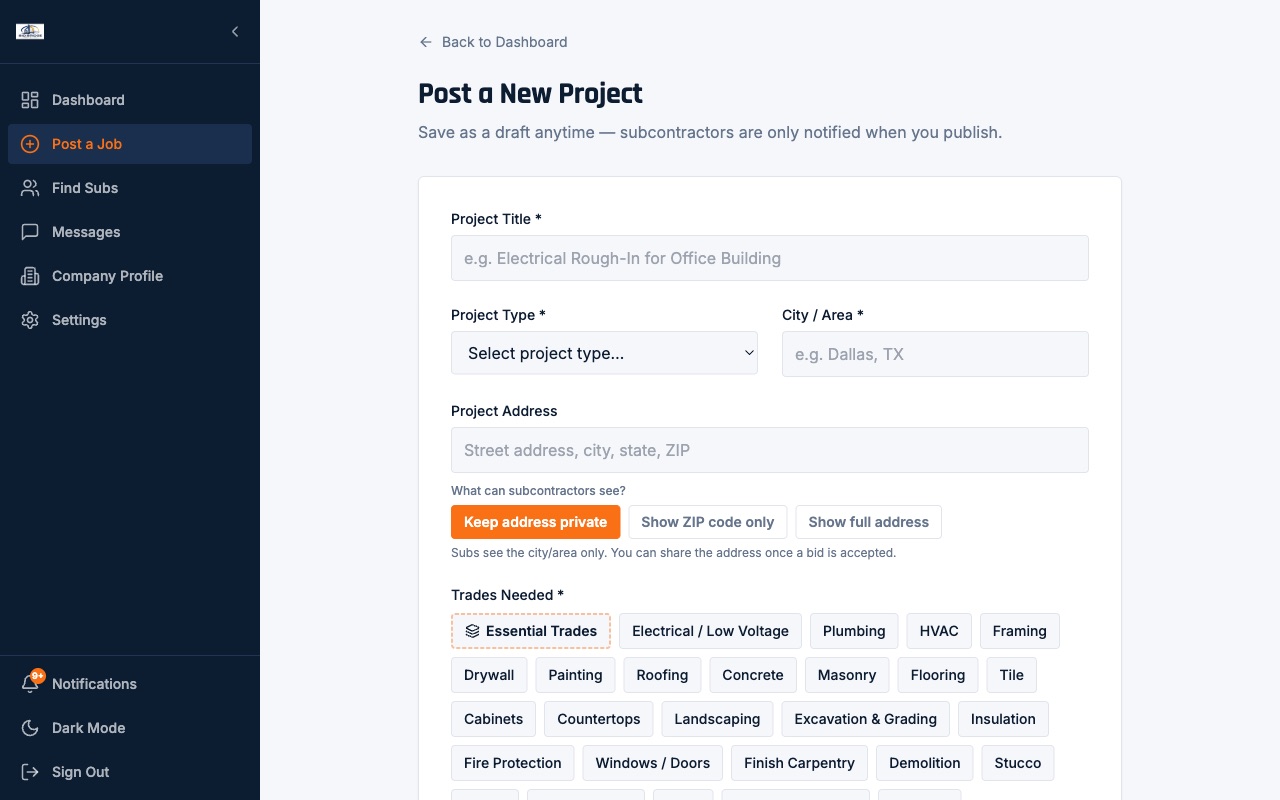Select the Stucco trade chip
Image resolution: width=1280 pixels, height=800 pixels.
pyautogui.click(x=1018, y=763)
